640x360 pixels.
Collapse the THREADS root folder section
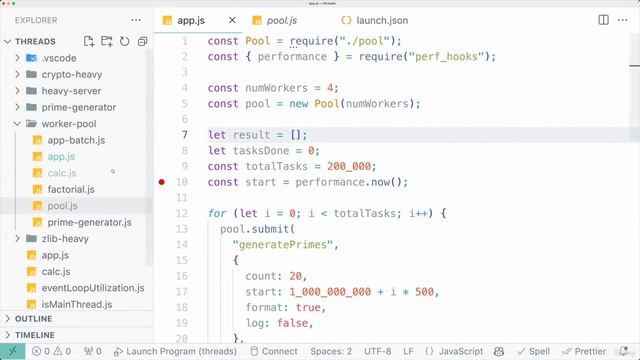(35, 41)
